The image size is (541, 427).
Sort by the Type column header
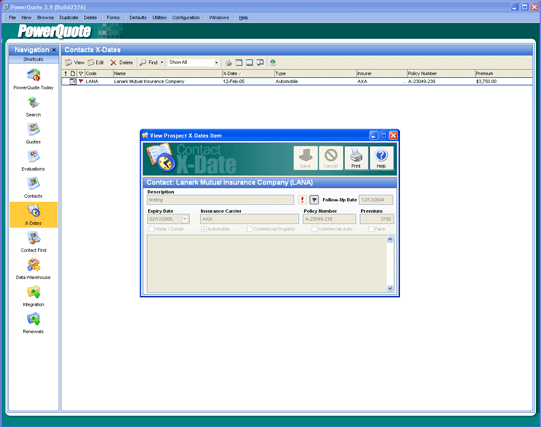click(315, 73)
